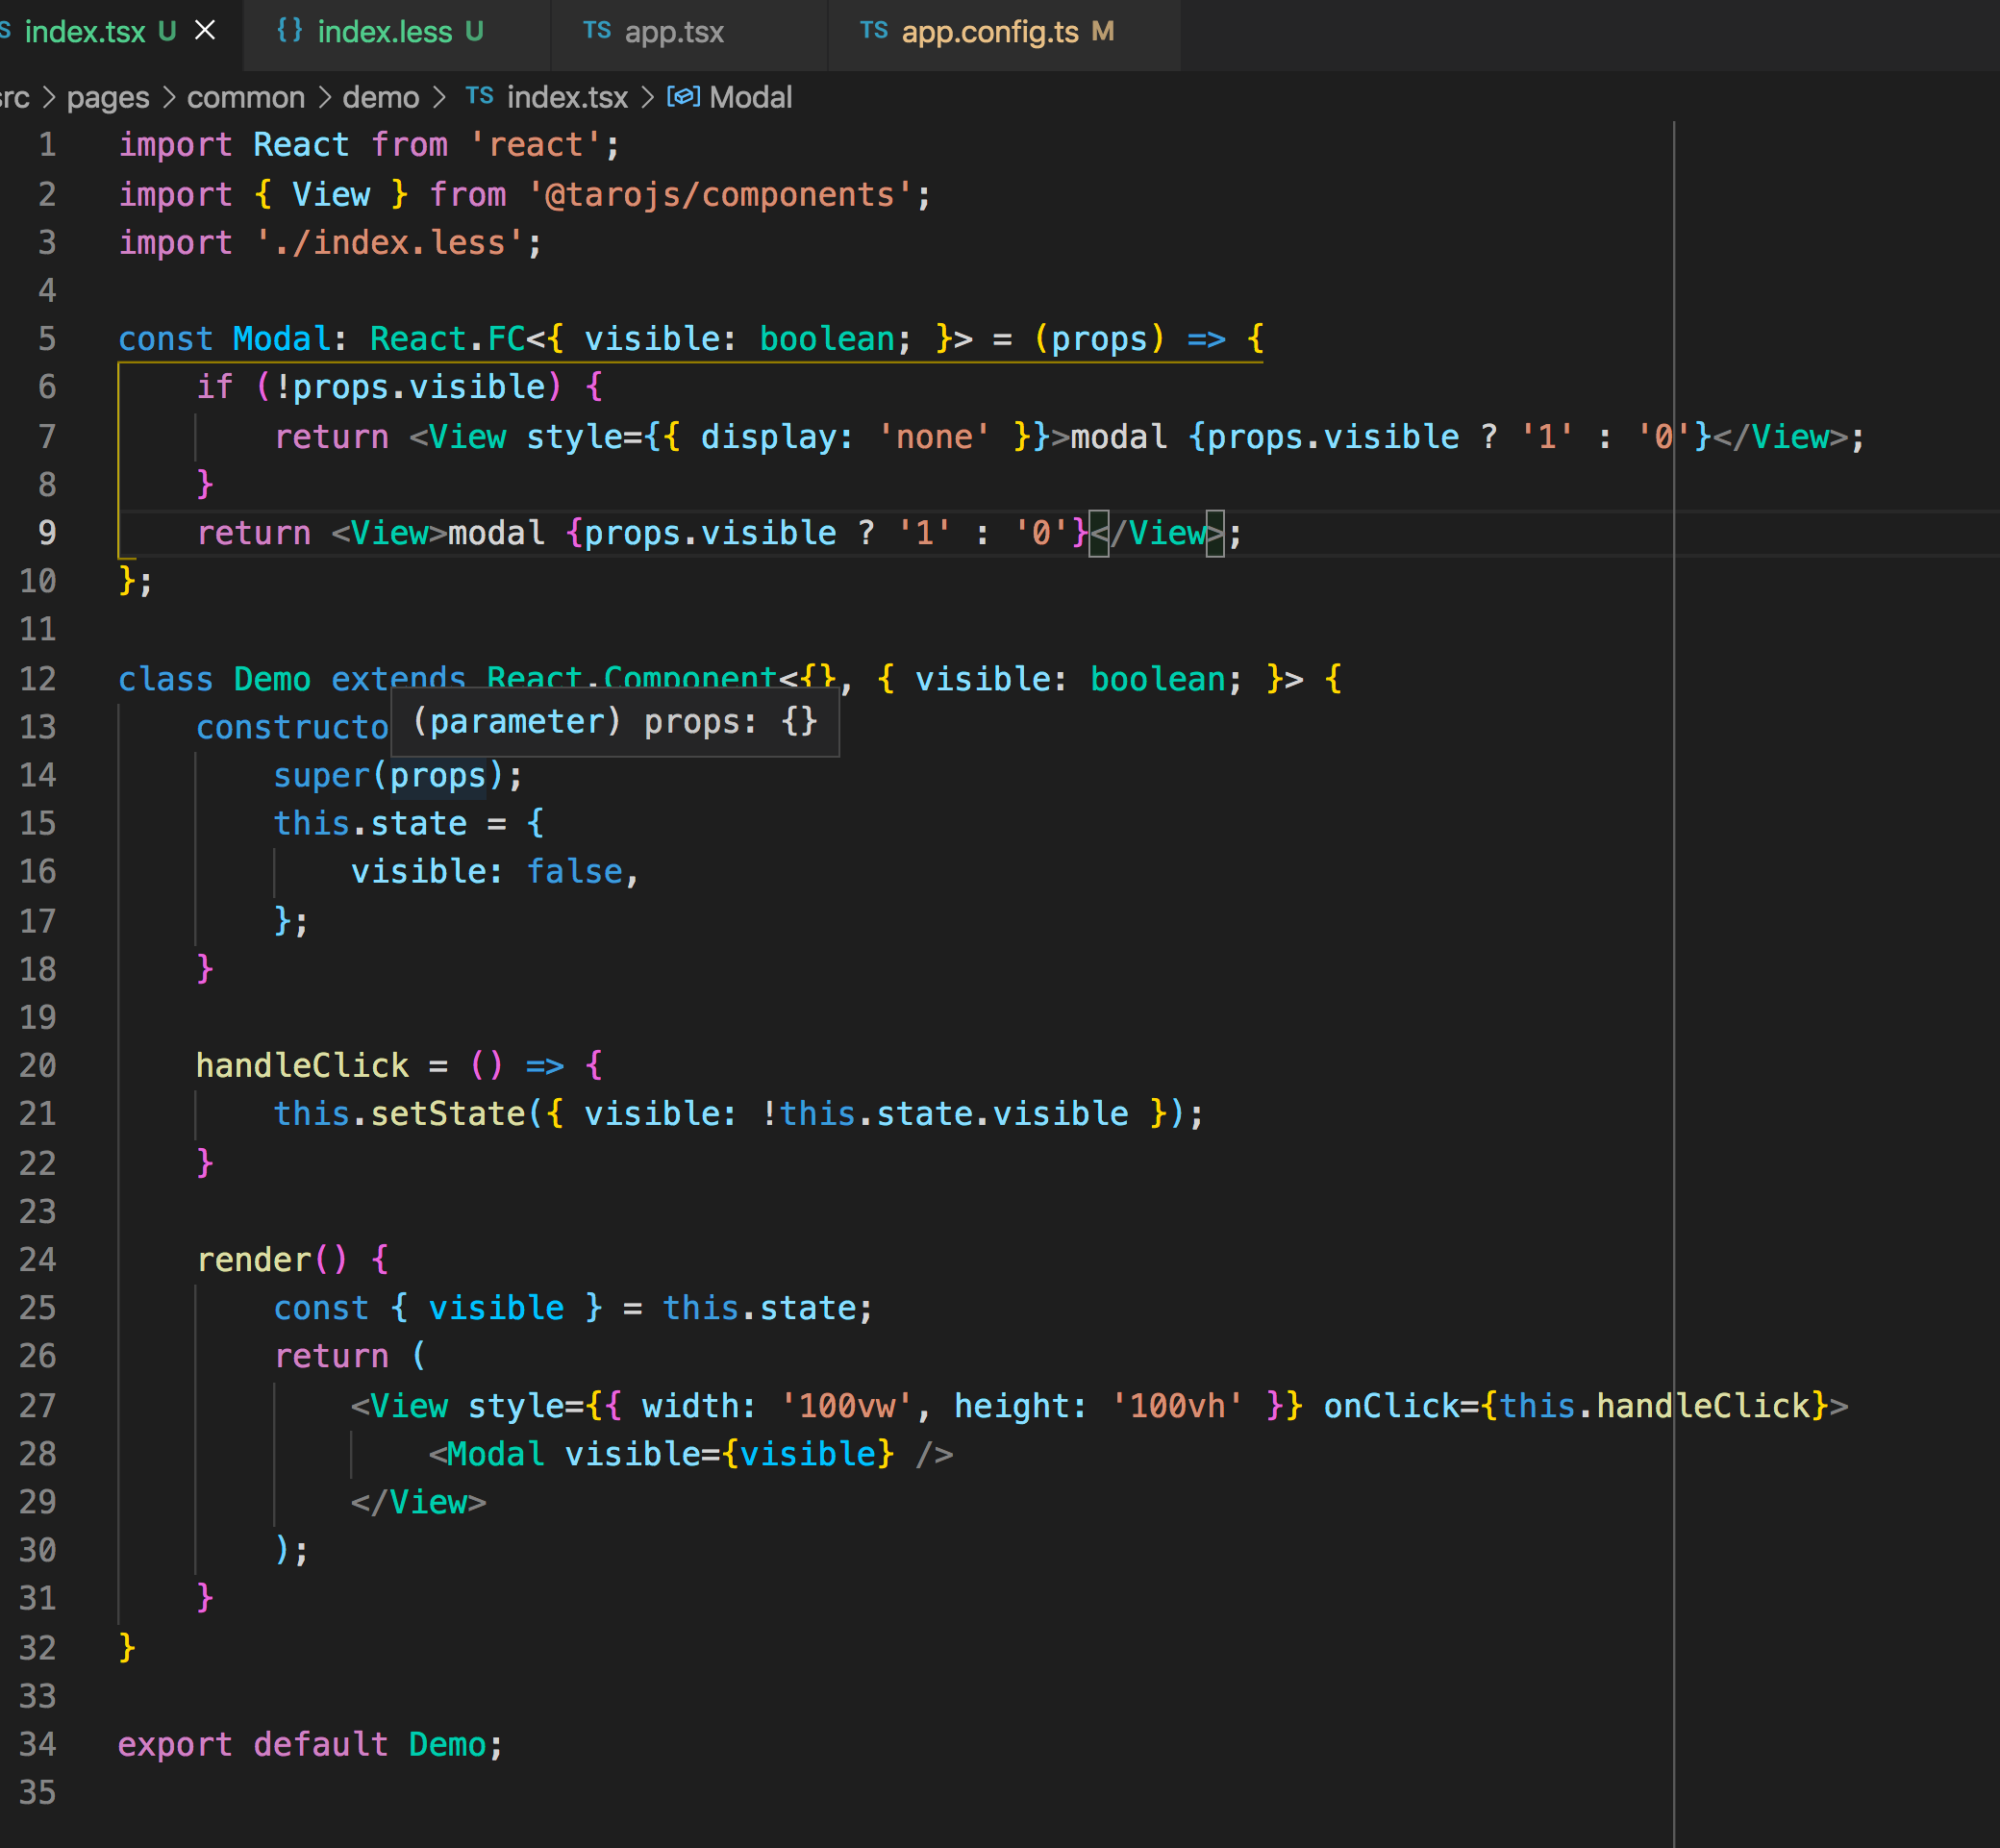Click the TS icon on app.tsx tab
Viewport: 2000px width, 1848px height.
coord(597,31)
